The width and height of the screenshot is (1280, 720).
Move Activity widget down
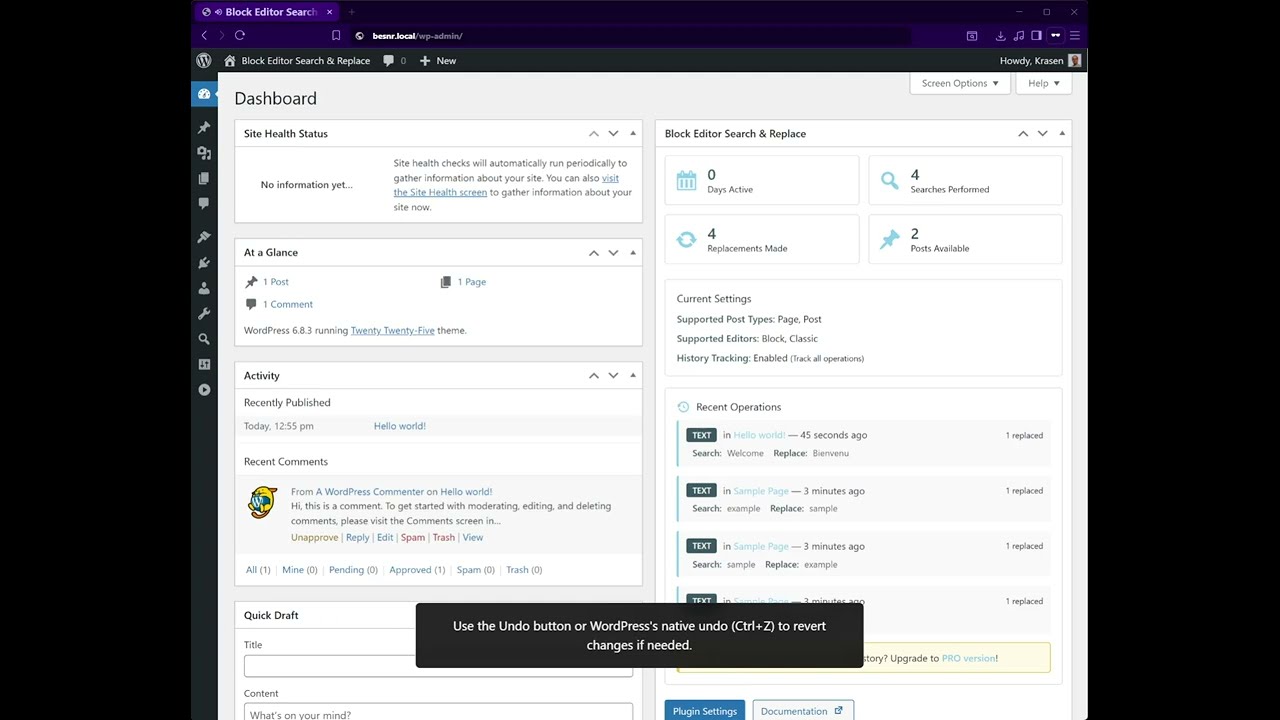coord(613,376)
